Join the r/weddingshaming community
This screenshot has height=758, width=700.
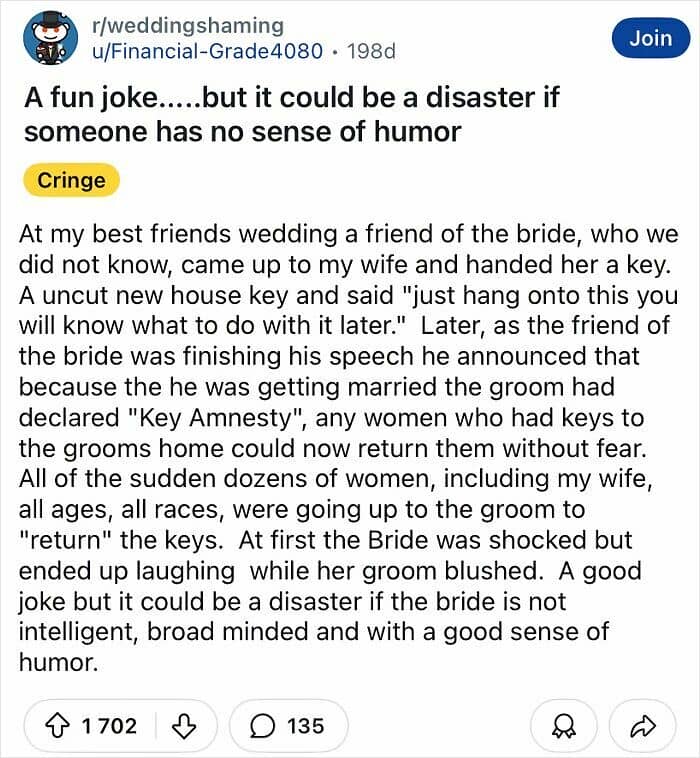[651, 38]
